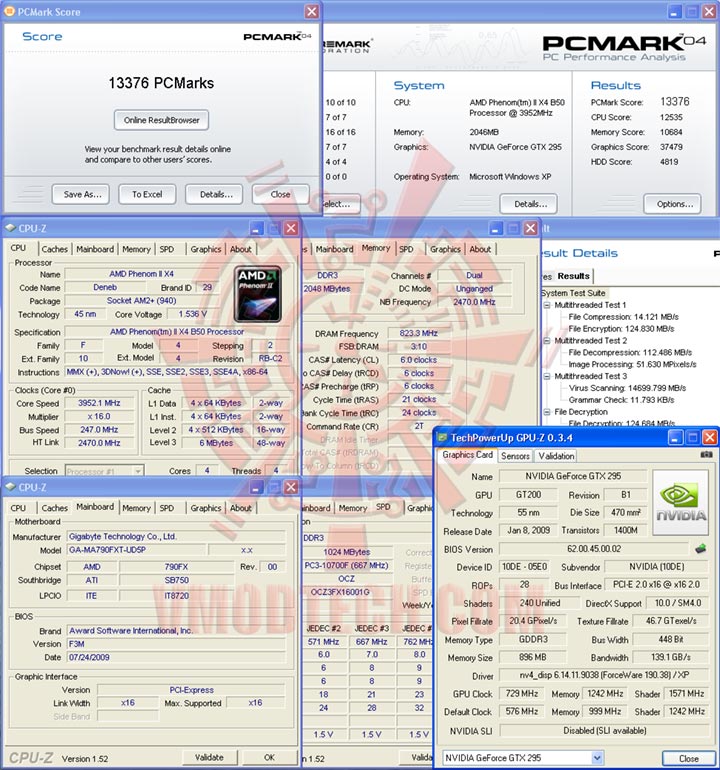
Task: Export score with To Excel button
Action: pos(147,194)
